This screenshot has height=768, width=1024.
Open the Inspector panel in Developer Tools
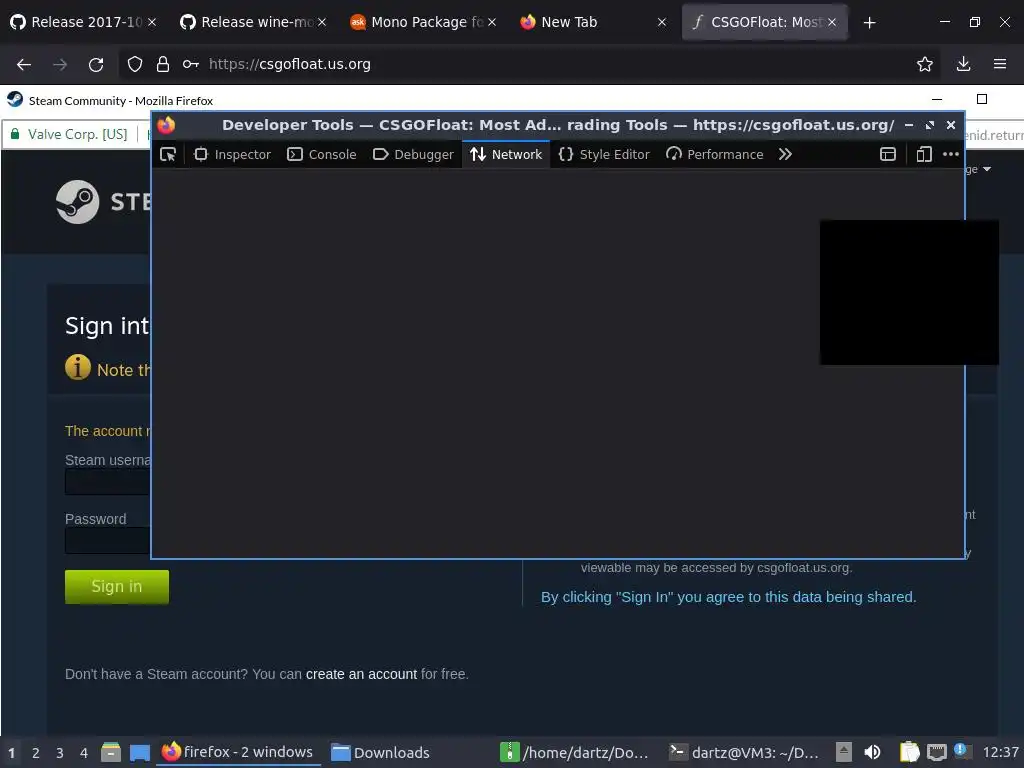click(232, 155)
